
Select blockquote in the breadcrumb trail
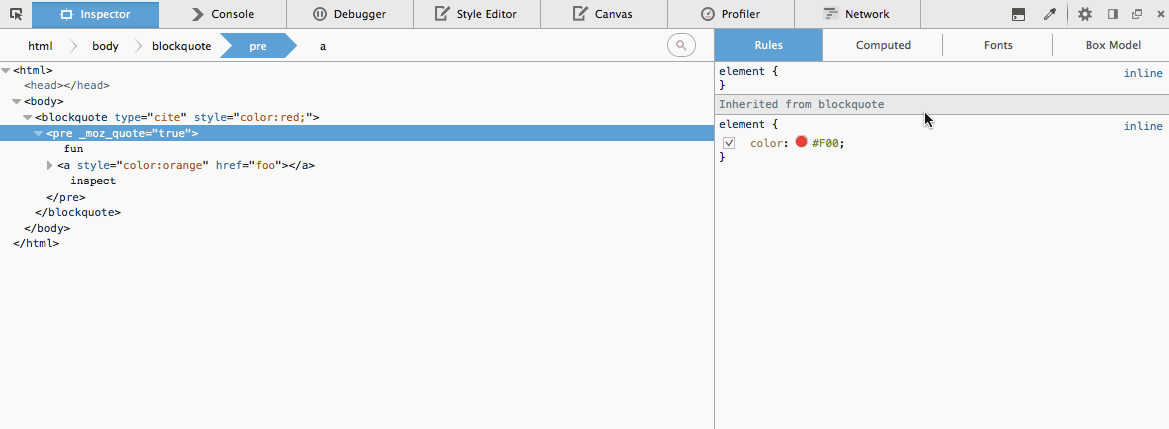pyautogui.click(x=181, y=46)
